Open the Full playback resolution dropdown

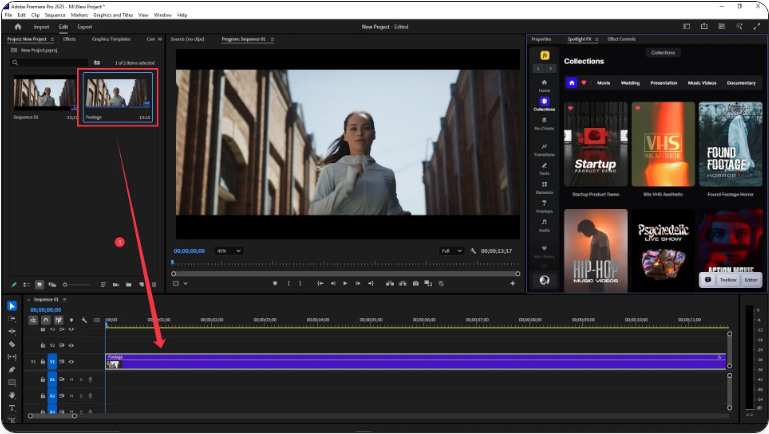[453, 250]
